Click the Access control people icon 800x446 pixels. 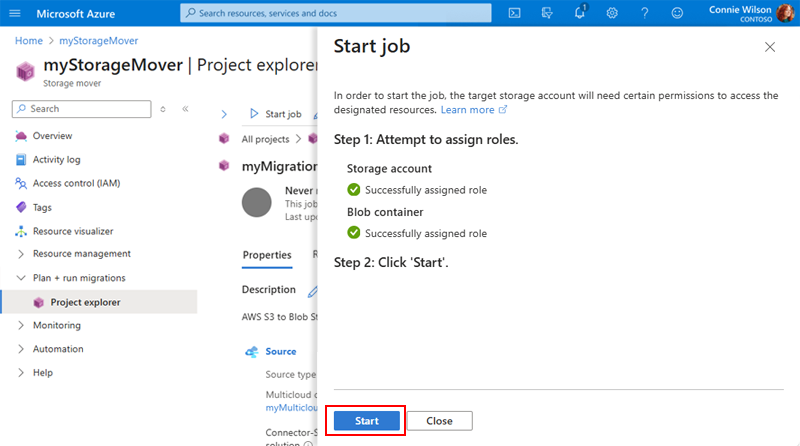(x=21, y=183)
